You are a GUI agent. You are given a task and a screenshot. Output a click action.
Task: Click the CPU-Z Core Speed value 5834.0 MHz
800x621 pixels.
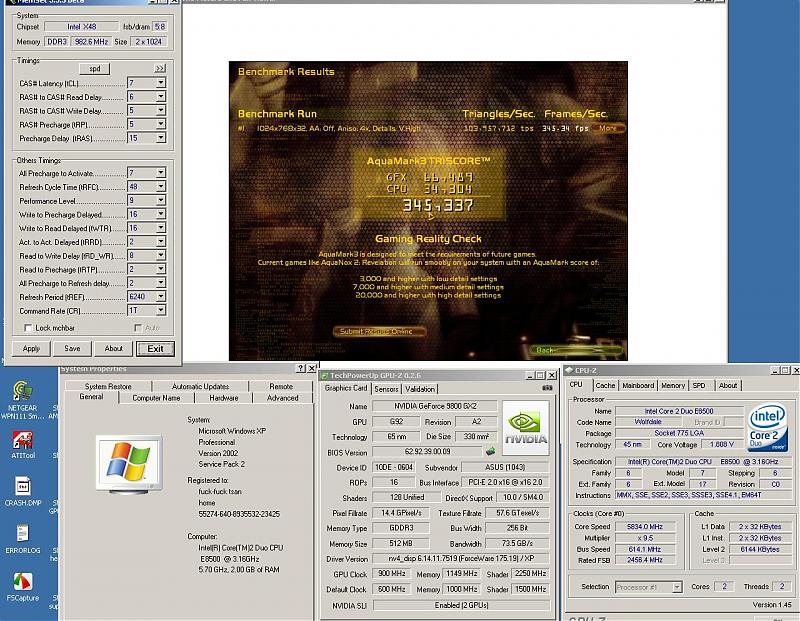[x=644, y=527]
